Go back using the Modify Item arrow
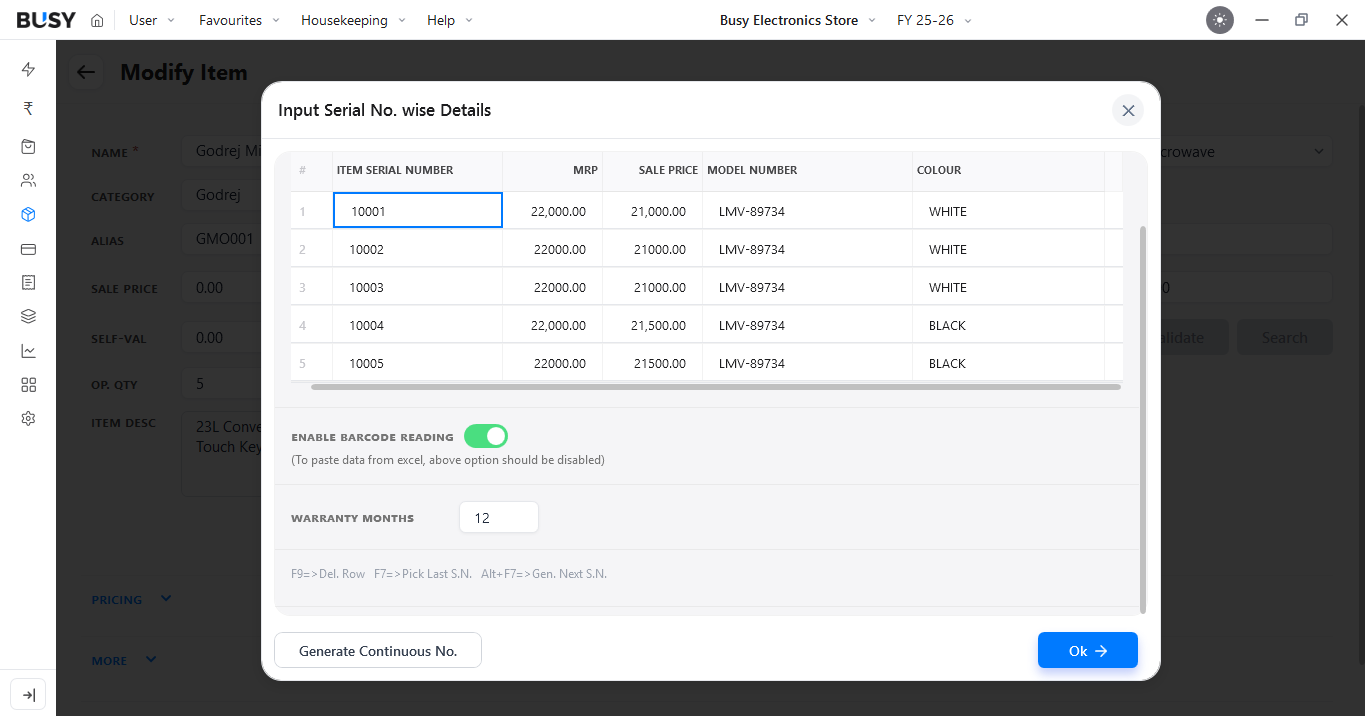The height and width of the screenshot is (716, 1365). coord(86,72)
